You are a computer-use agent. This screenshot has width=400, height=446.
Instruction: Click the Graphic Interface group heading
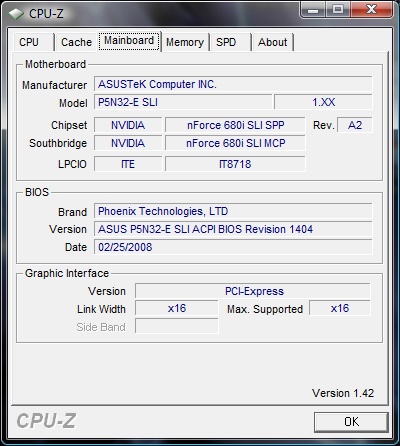[67, 273]
